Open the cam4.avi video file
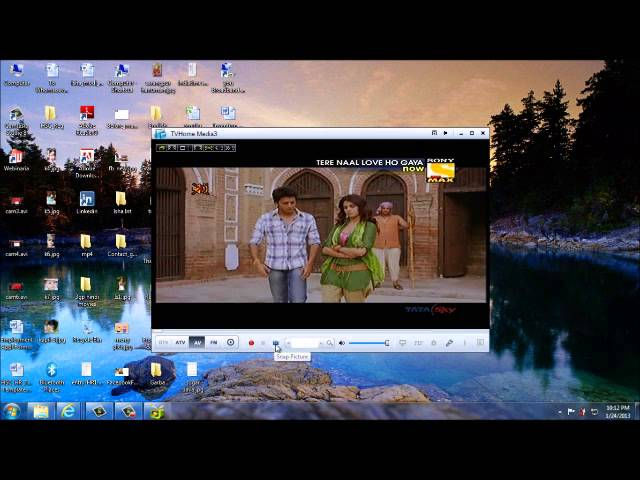The width and height of the screenshot is (640, 480). 16,248
